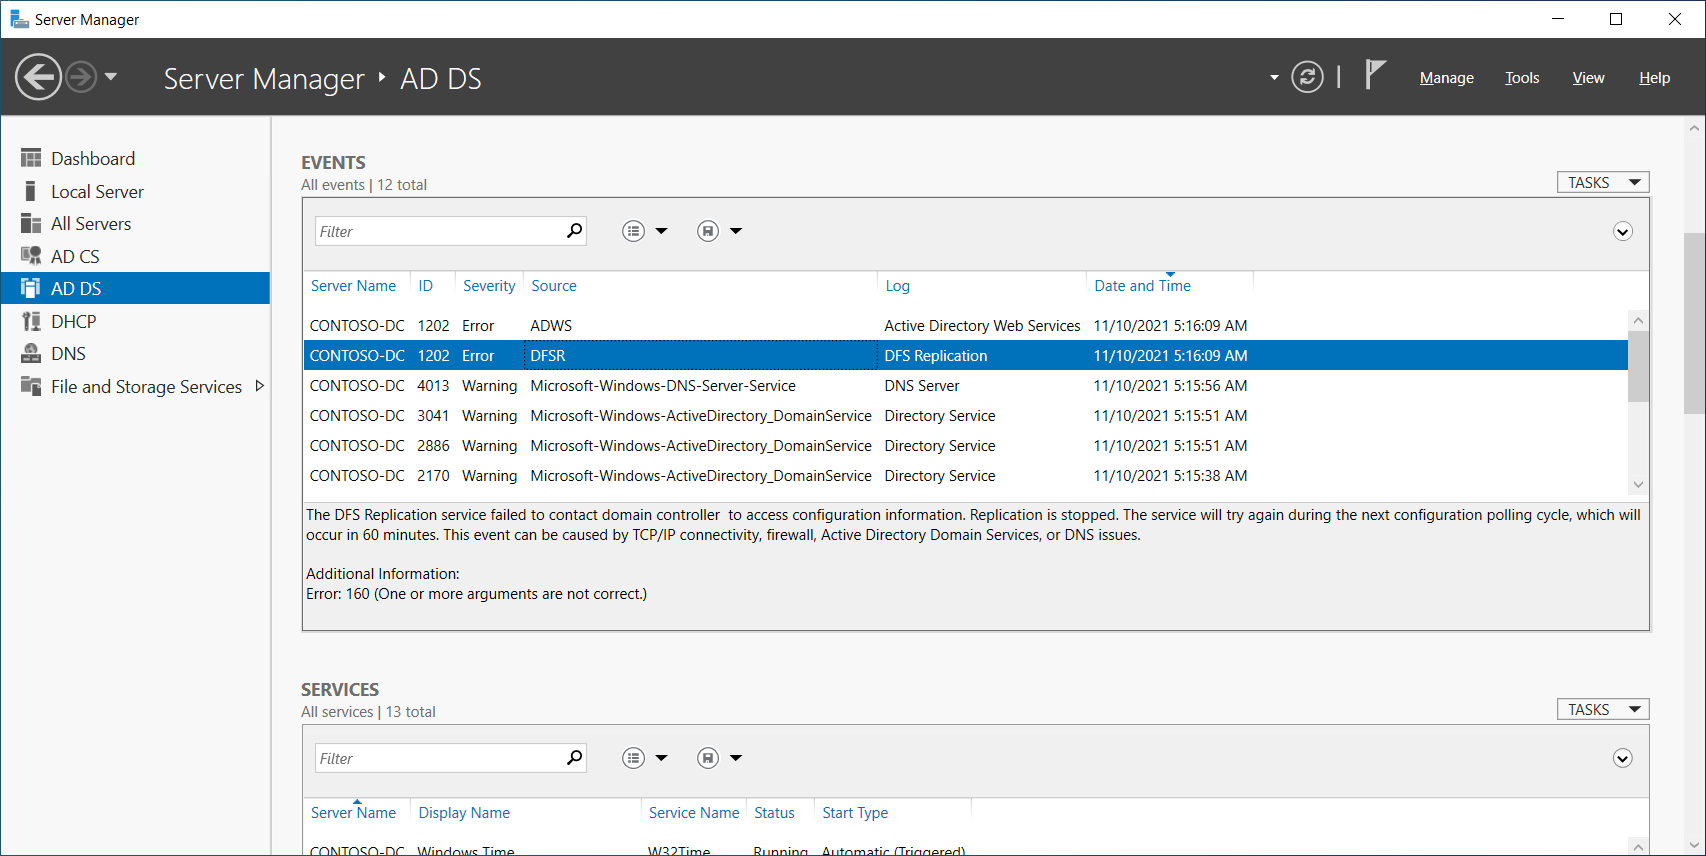Click the DHCP role icon
This screenshot has width=1706, height=856.
(x=31, y=321)
